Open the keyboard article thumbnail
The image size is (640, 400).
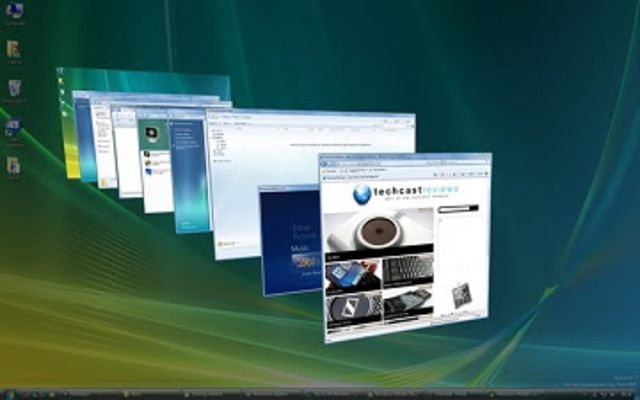408,271
